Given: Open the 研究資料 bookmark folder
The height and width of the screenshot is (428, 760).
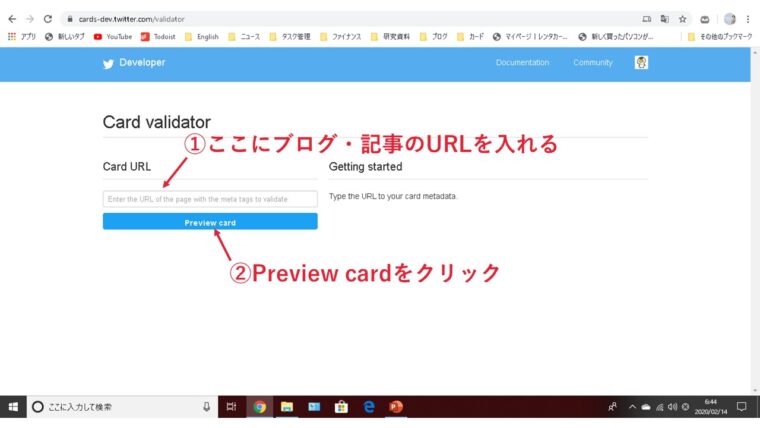Looking at the screenshot, I should [x=390, y=36].
